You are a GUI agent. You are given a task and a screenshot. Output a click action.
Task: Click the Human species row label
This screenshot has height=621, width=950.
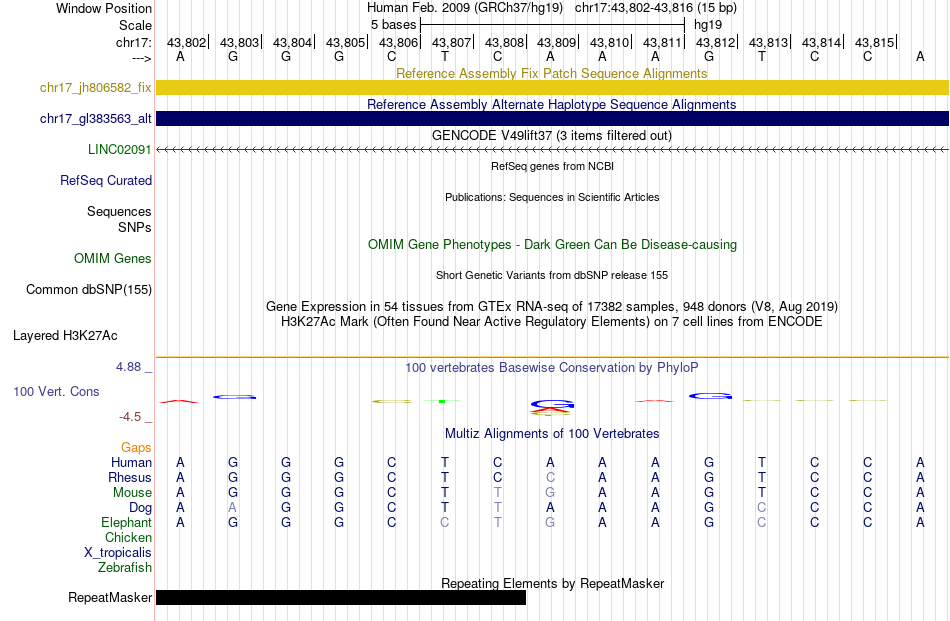[x=131, y=463]
